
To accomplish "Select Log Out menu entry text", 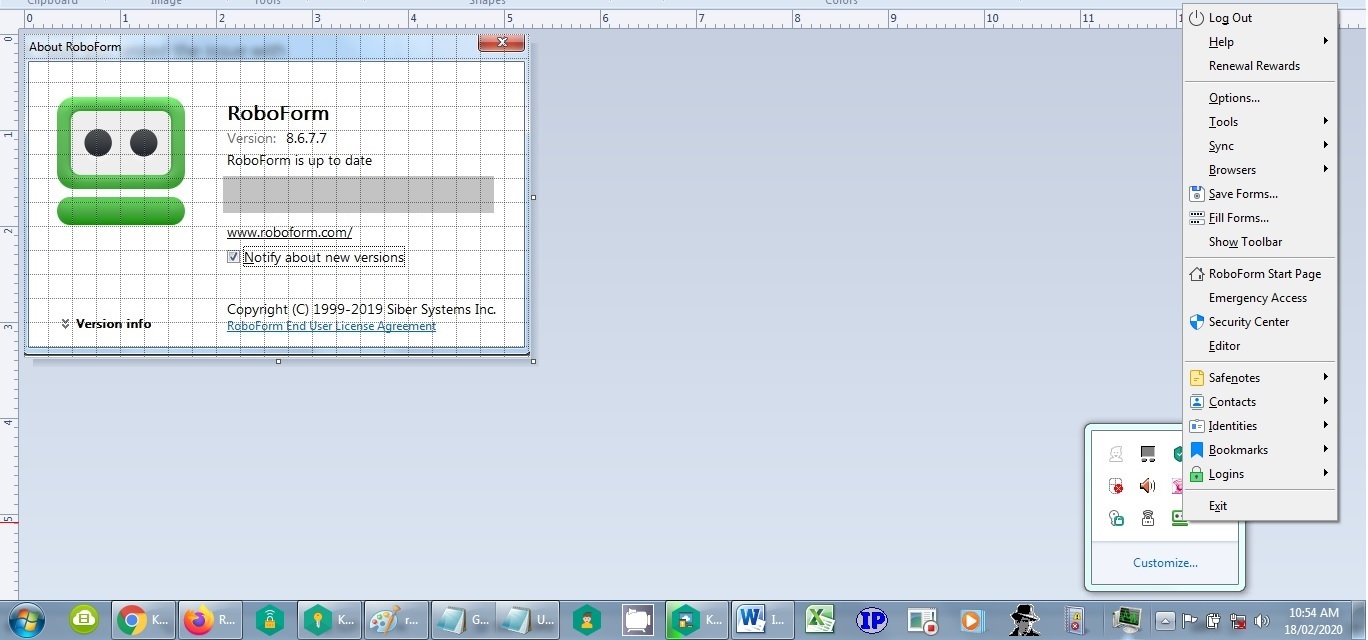I will pos(1230,17).
